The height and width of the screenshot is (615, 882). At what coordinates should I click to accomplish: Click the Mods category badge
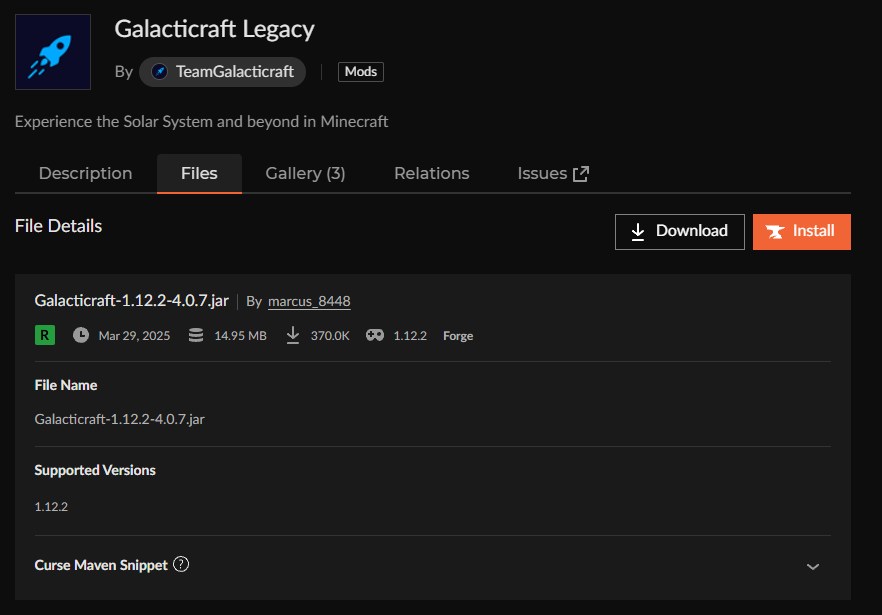tap(360, 71)
